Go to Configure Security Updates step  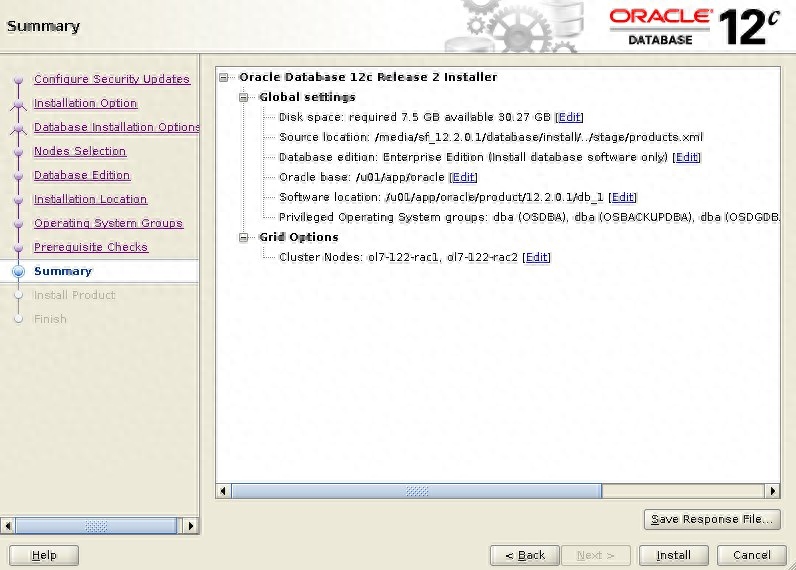coord(111,79)
